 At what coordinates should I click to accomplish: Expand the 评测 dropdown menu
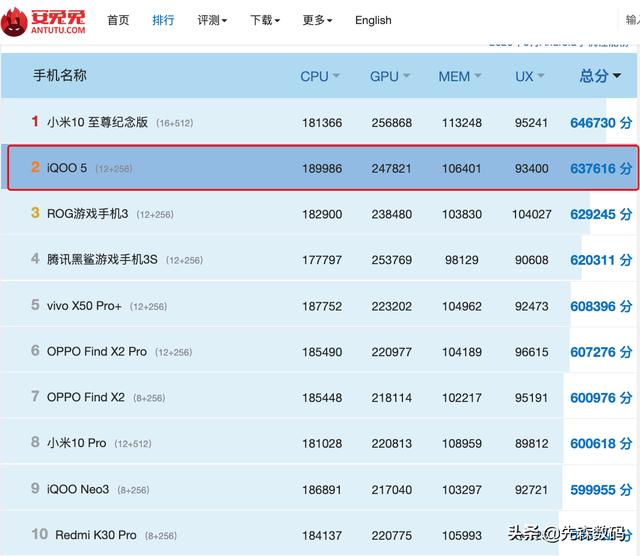coord(212,20)
